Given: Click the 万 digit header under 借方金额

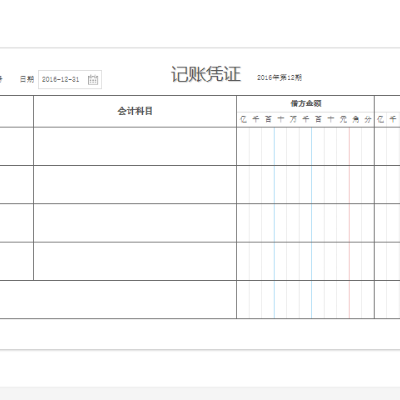Looking at the screenshot, I should pyautogui.click(x=293, y=119).
